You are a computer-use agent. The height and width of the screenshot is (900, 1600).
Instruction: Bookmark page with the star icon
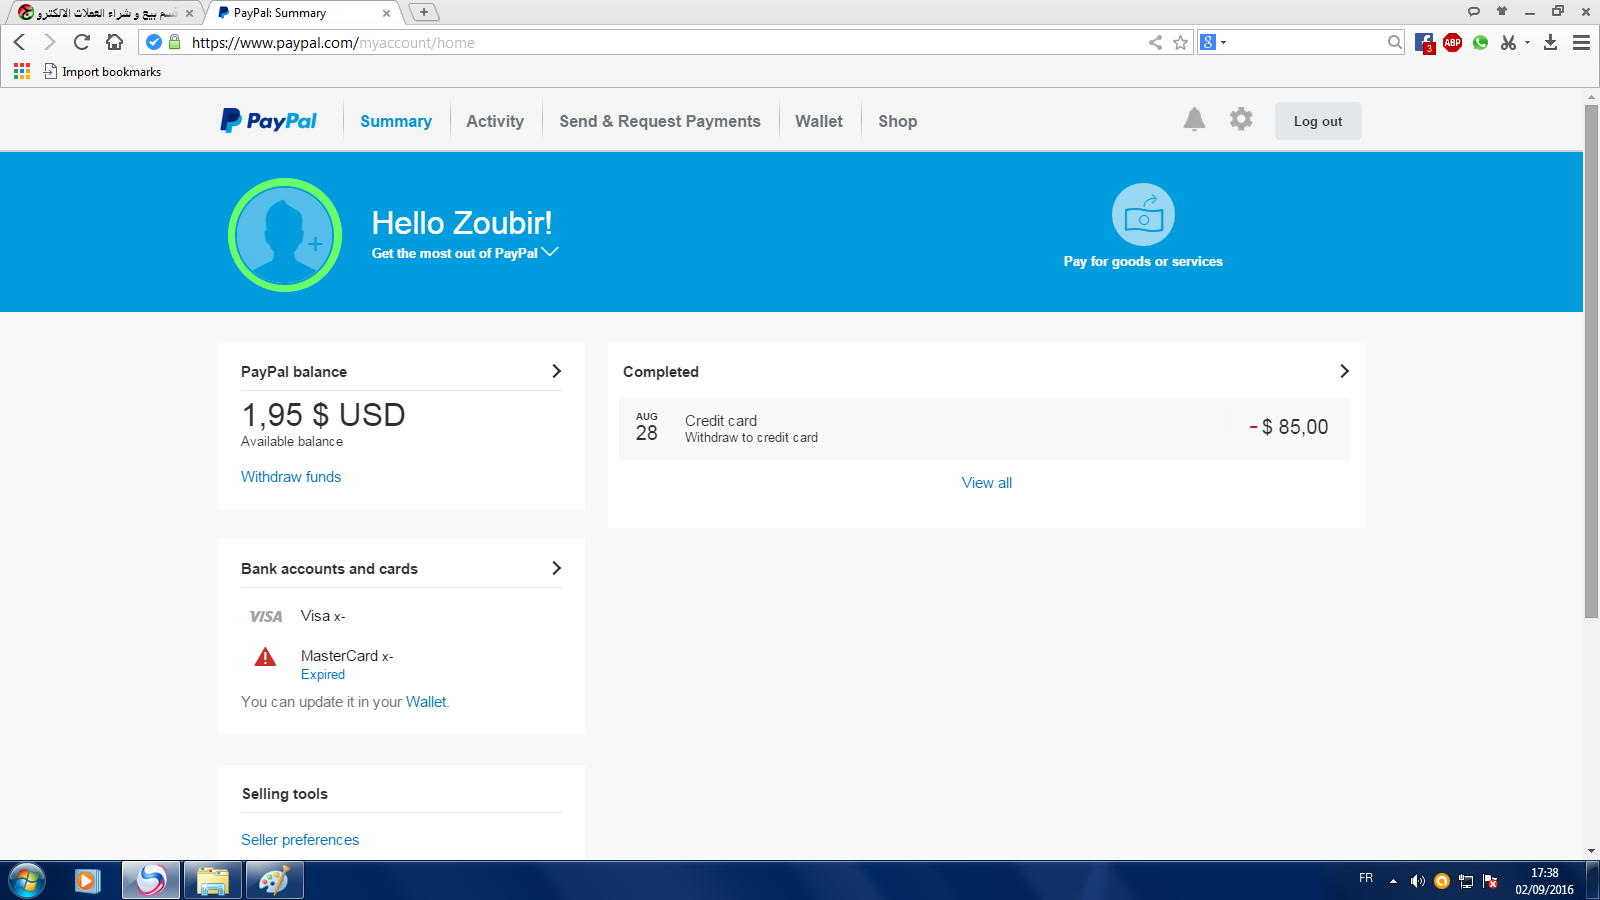click(1180, 42)
